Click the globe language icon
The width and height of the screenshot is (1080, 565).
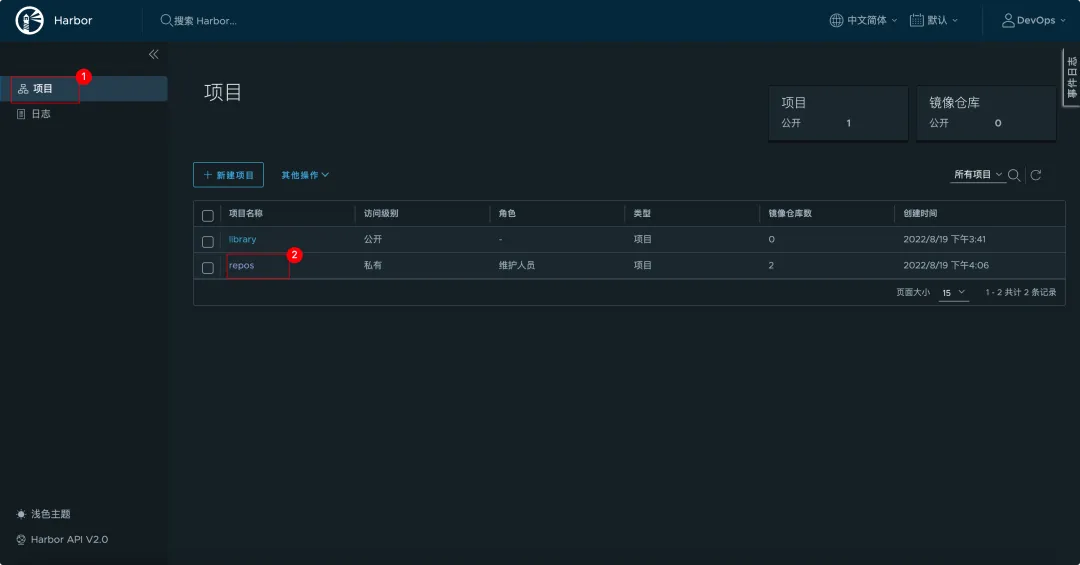(x=836, y=21)
